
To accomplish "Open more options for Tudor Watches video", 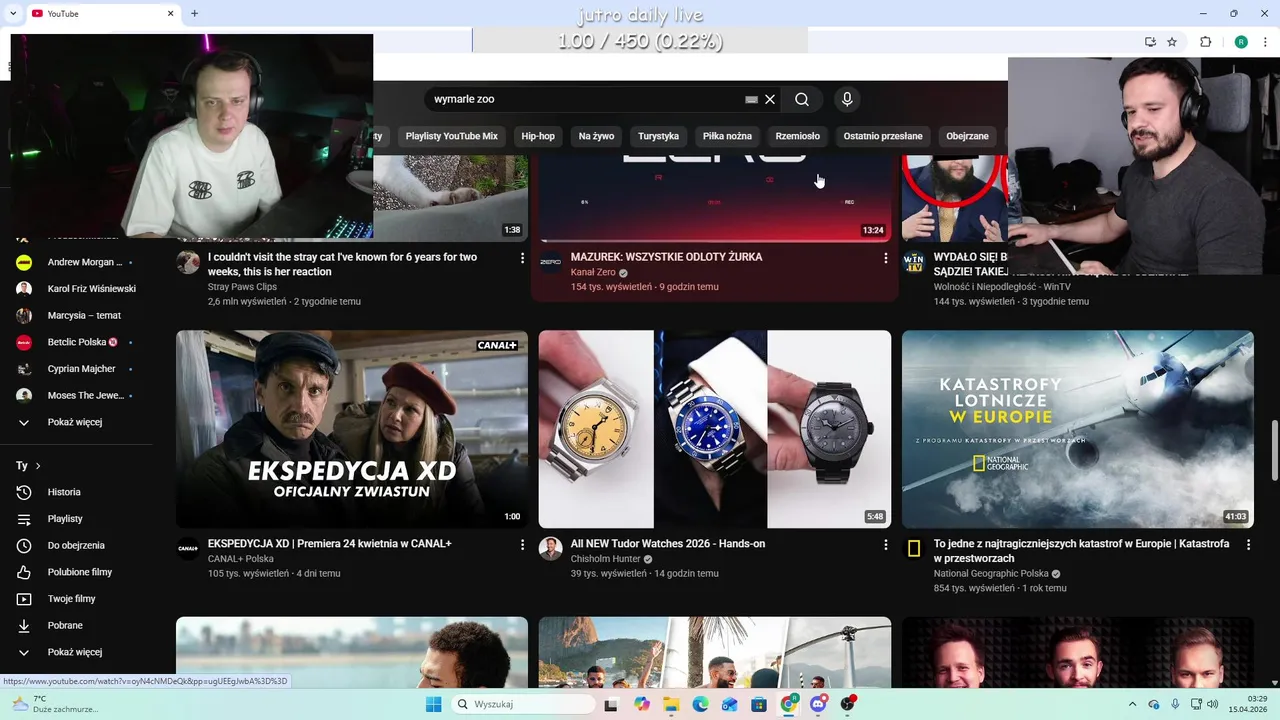I will [885, 545].
